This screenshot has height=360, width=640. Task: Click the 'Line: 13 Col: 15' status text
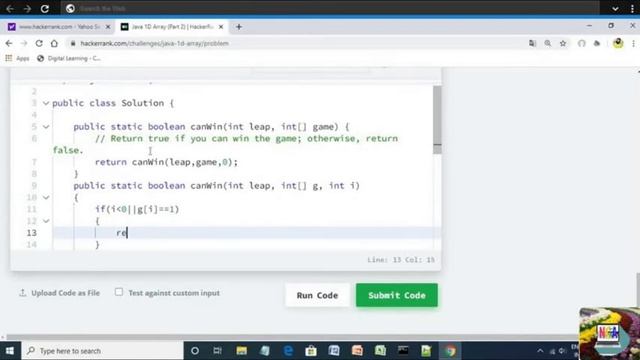(401, 260)
